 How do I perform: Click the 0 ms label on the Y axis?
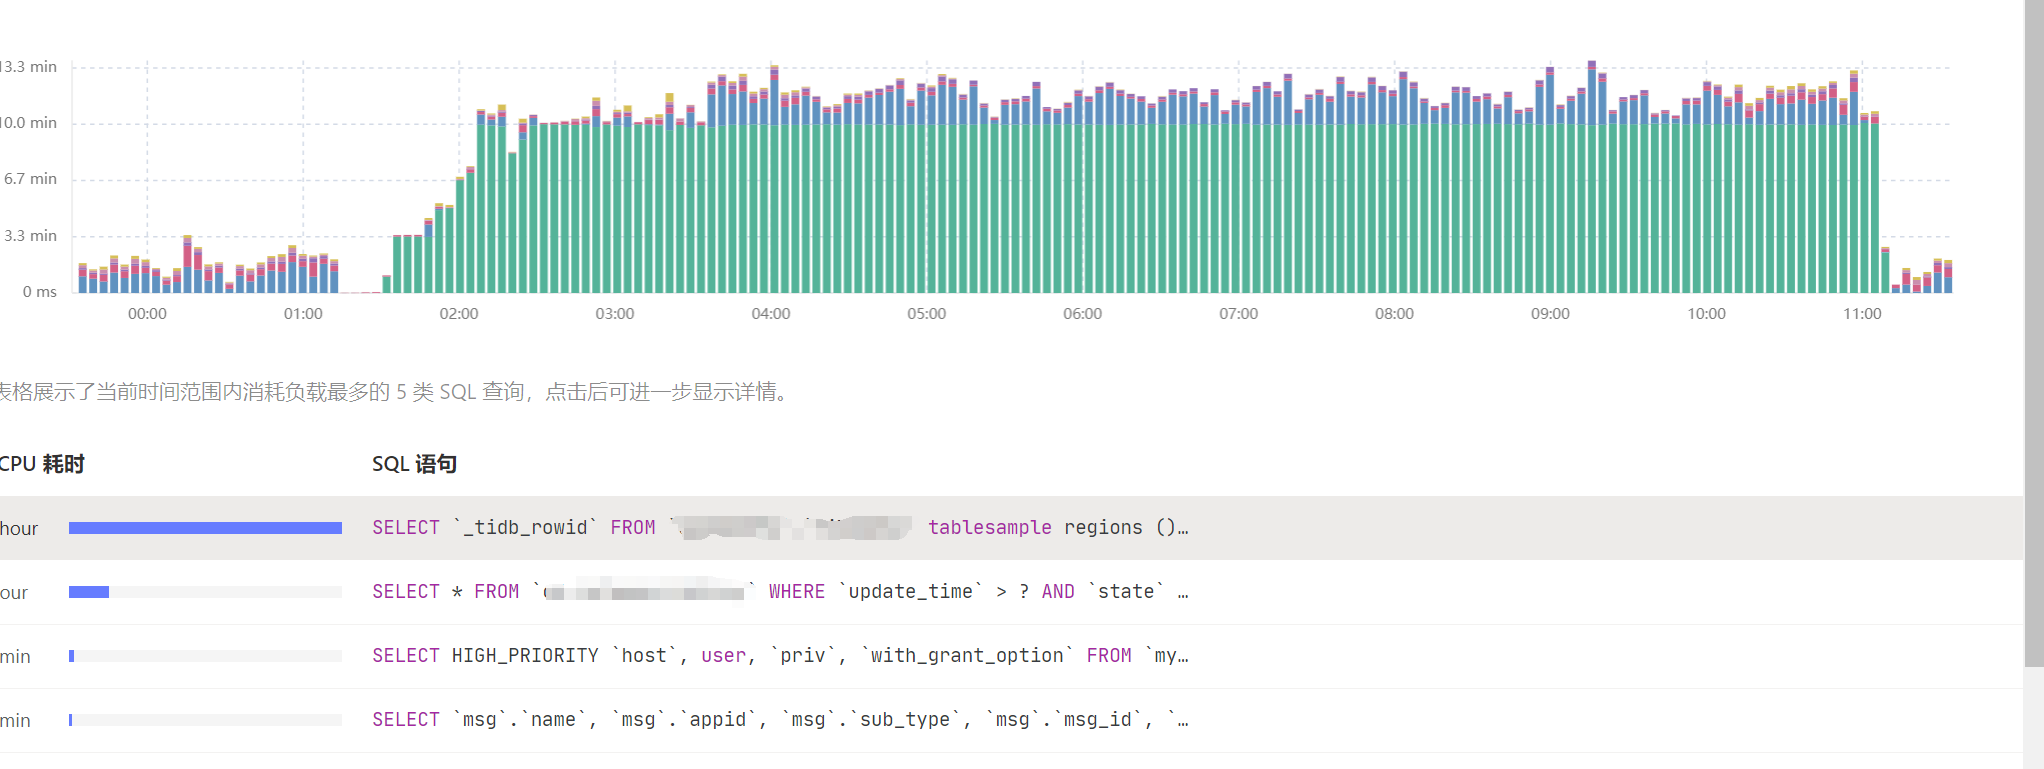pyautogui.click(x=40, y=292)
